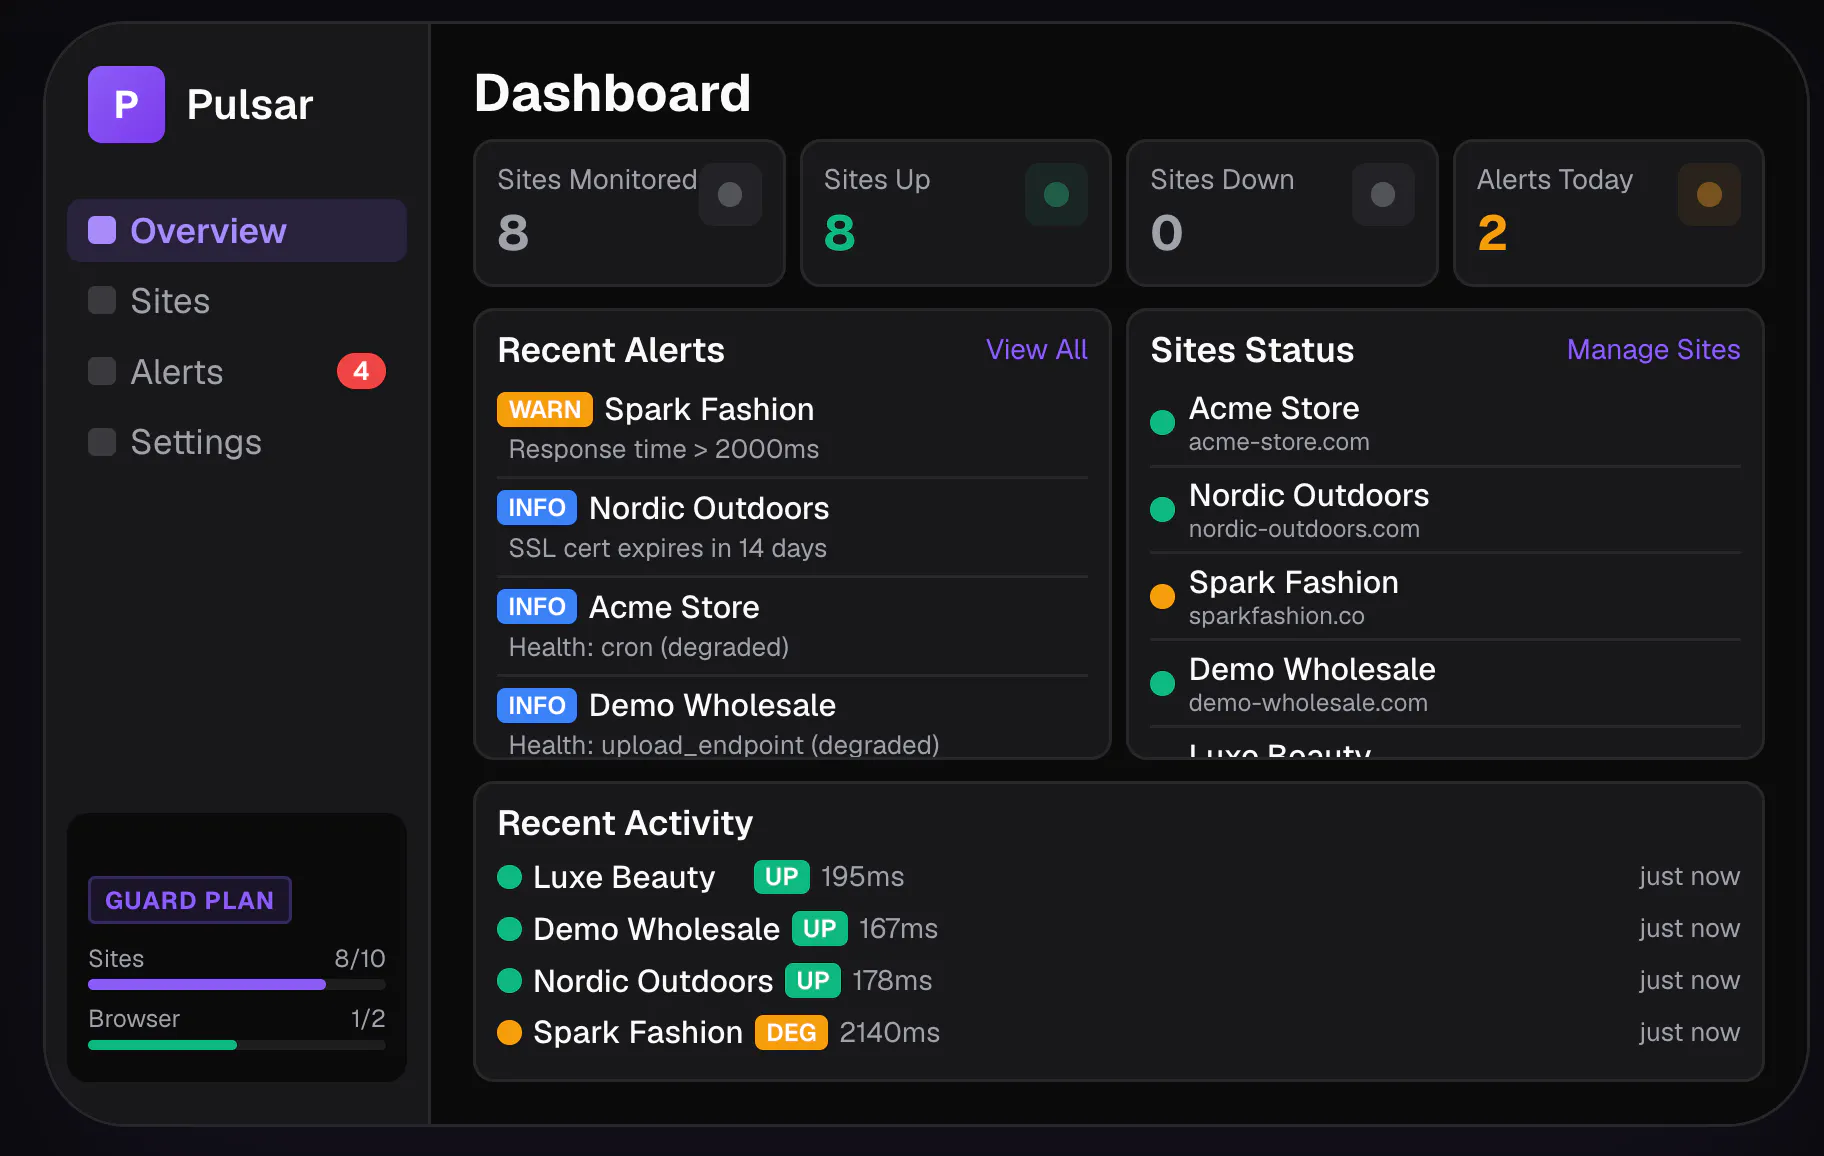The image size is (1824, 1156).
Task: Click '167ms' response time value
Action: pyautogui.click(x=898, y=929)
